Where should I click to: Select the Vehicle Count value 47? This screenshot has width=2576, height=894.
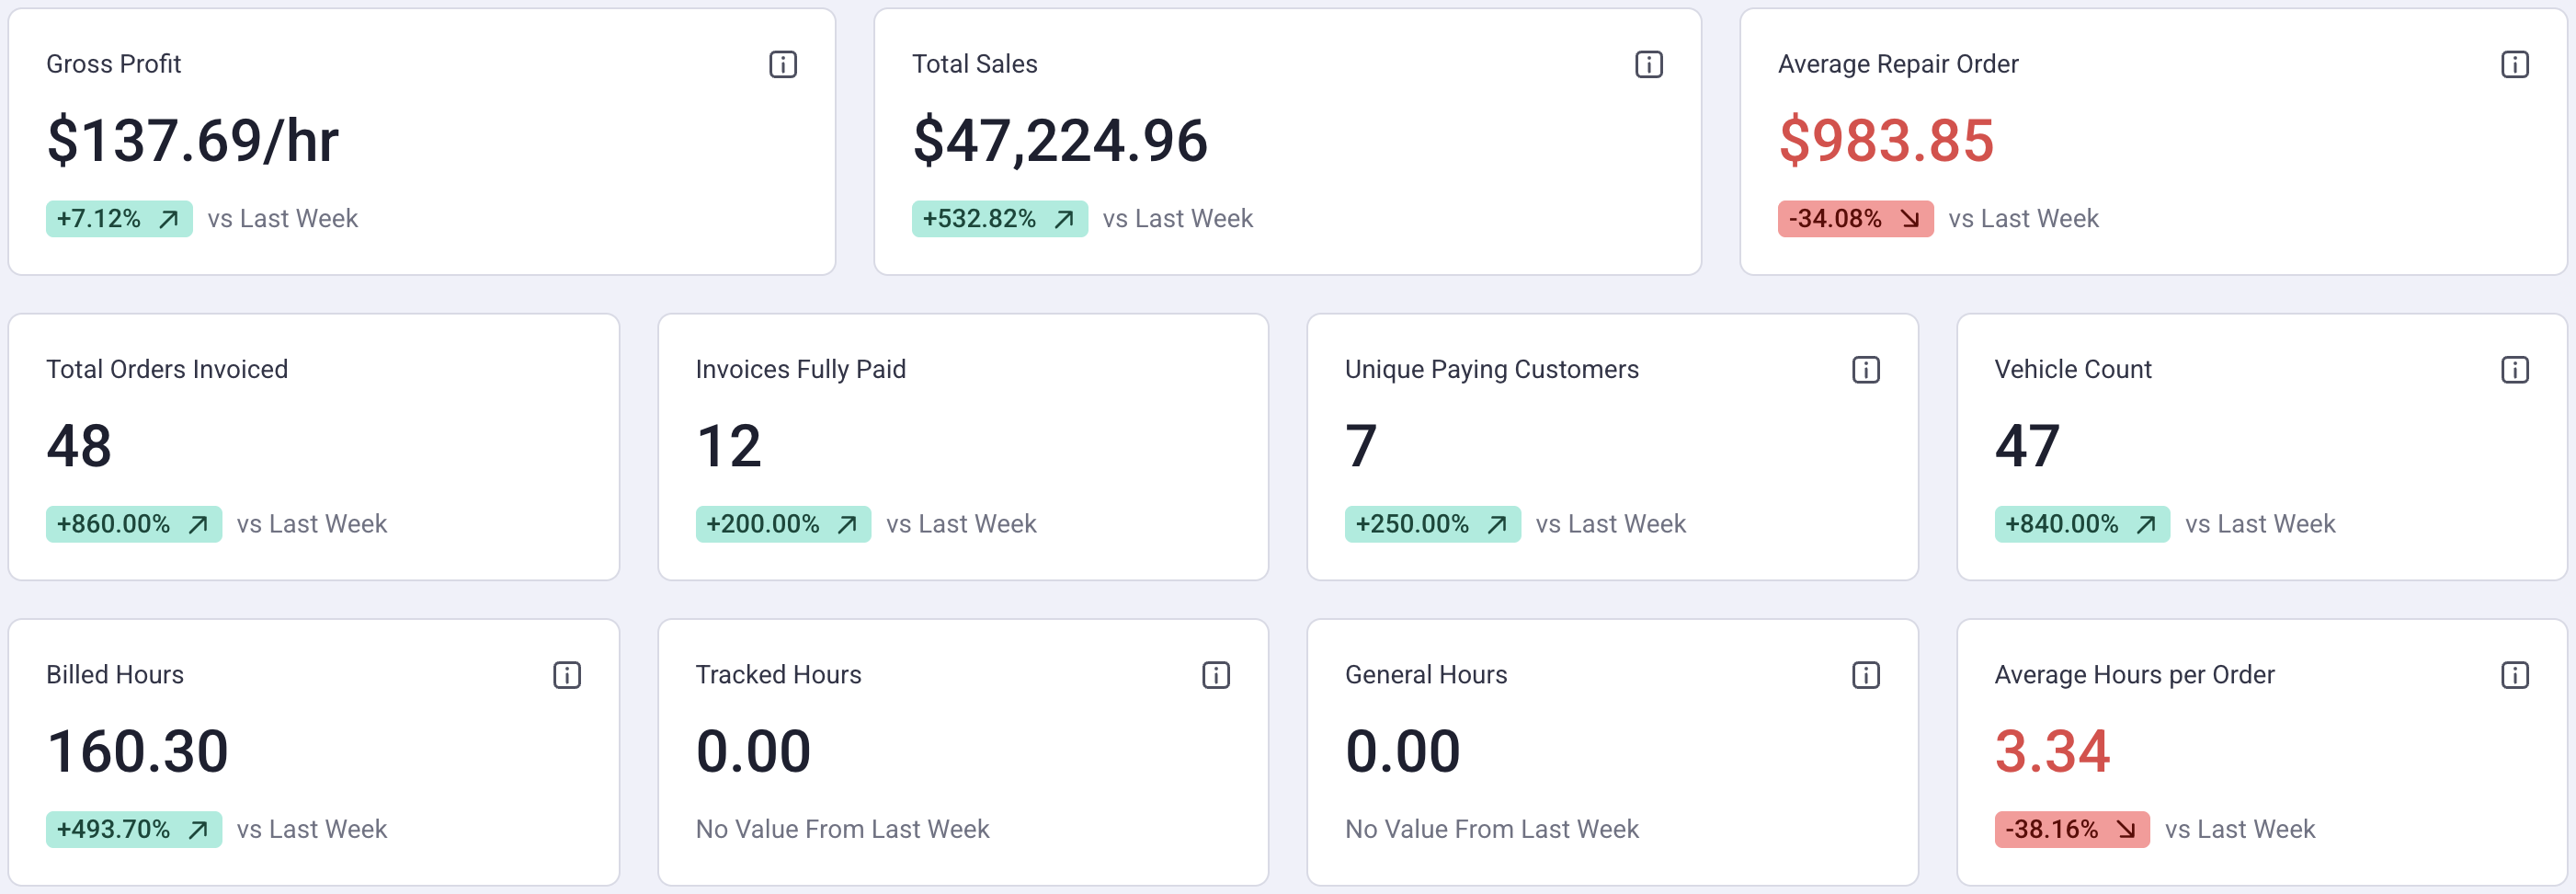(x=2027, y=446)
